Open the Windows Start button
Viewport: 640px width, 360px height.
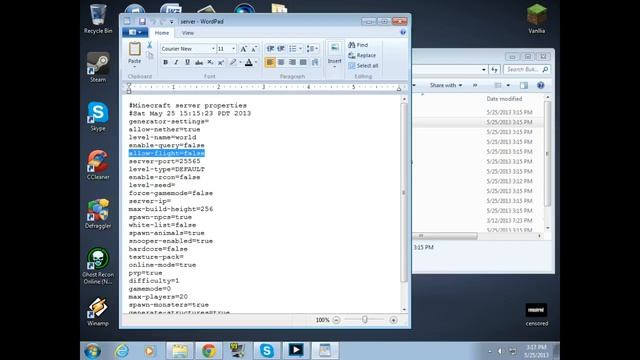(93, 351)
